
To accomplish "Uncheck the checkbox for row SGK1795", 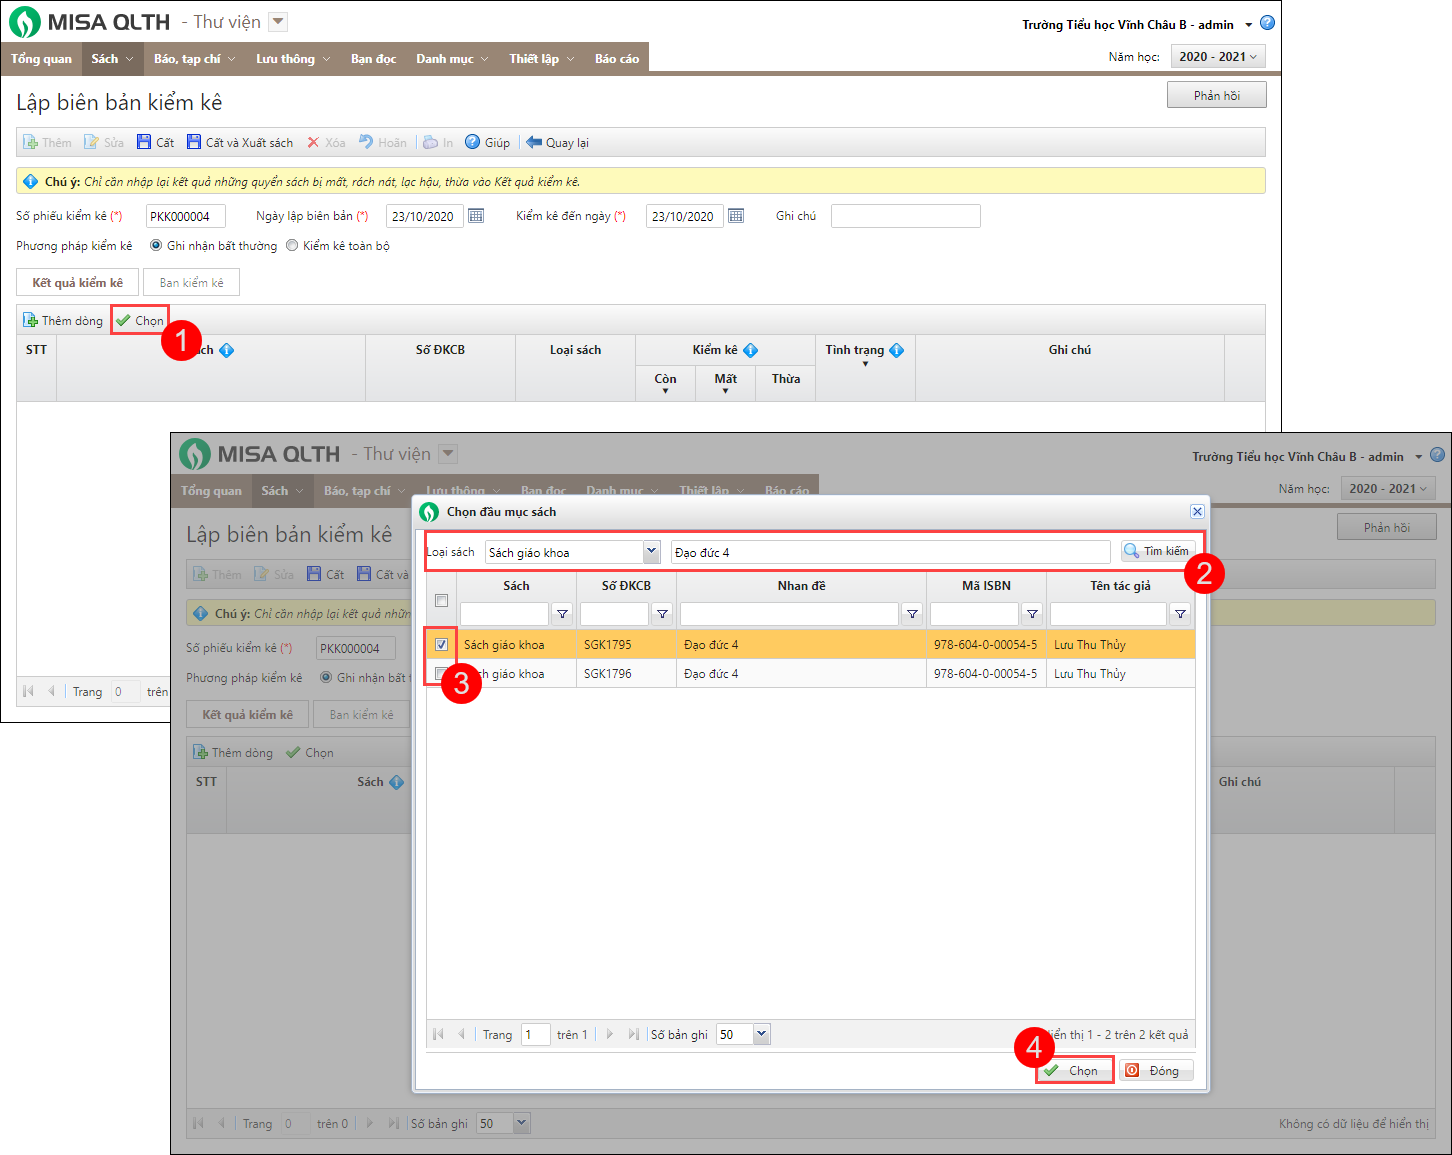I will pos(441,644).
